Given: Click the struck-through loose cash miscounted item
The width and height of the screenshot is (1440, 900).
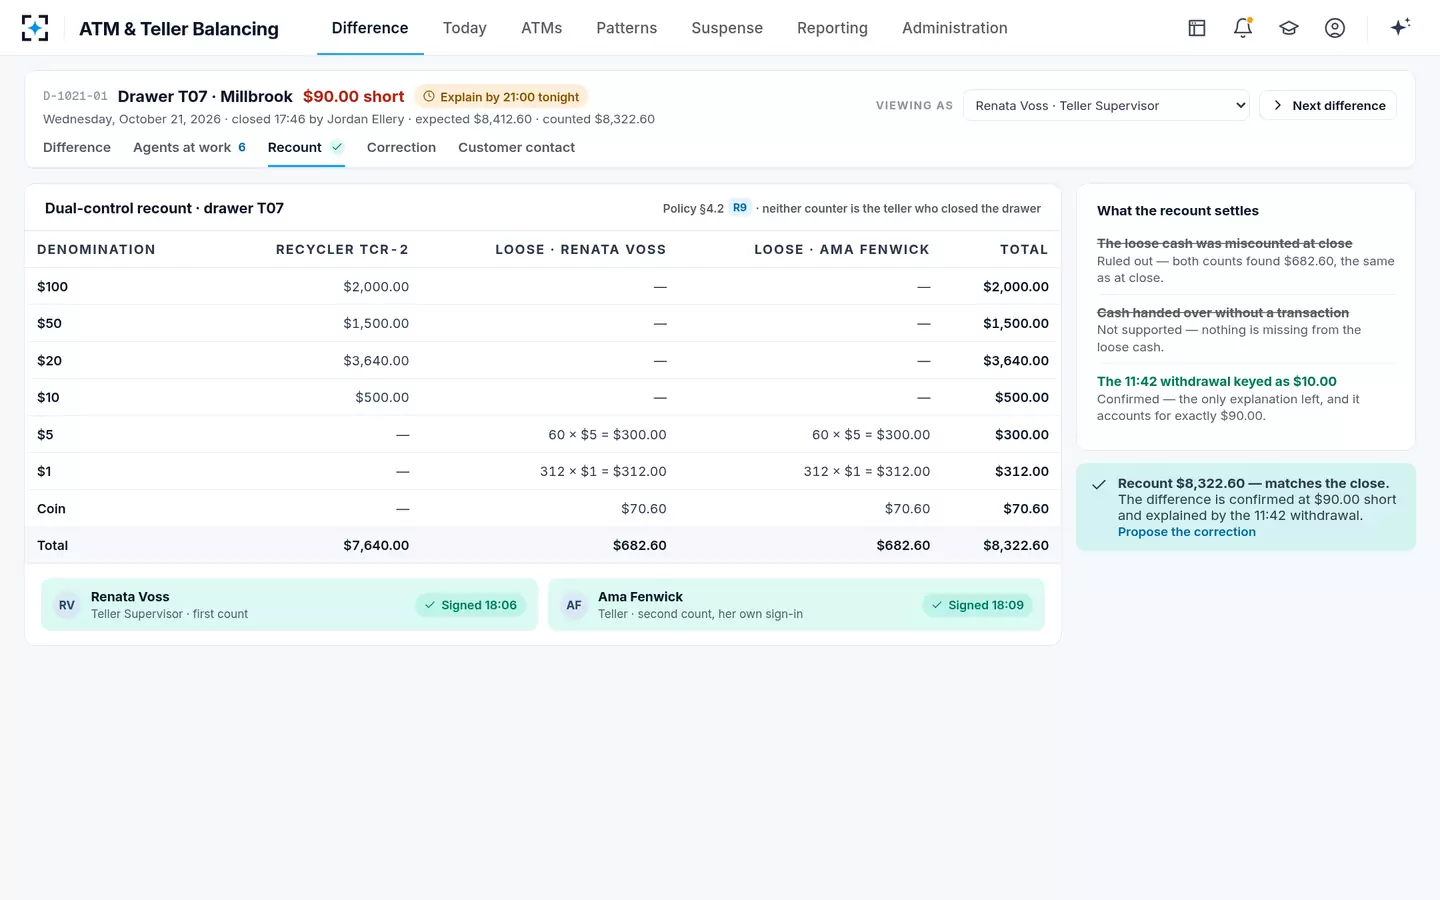Looking at the screenshot, I should pos(1224,243).
